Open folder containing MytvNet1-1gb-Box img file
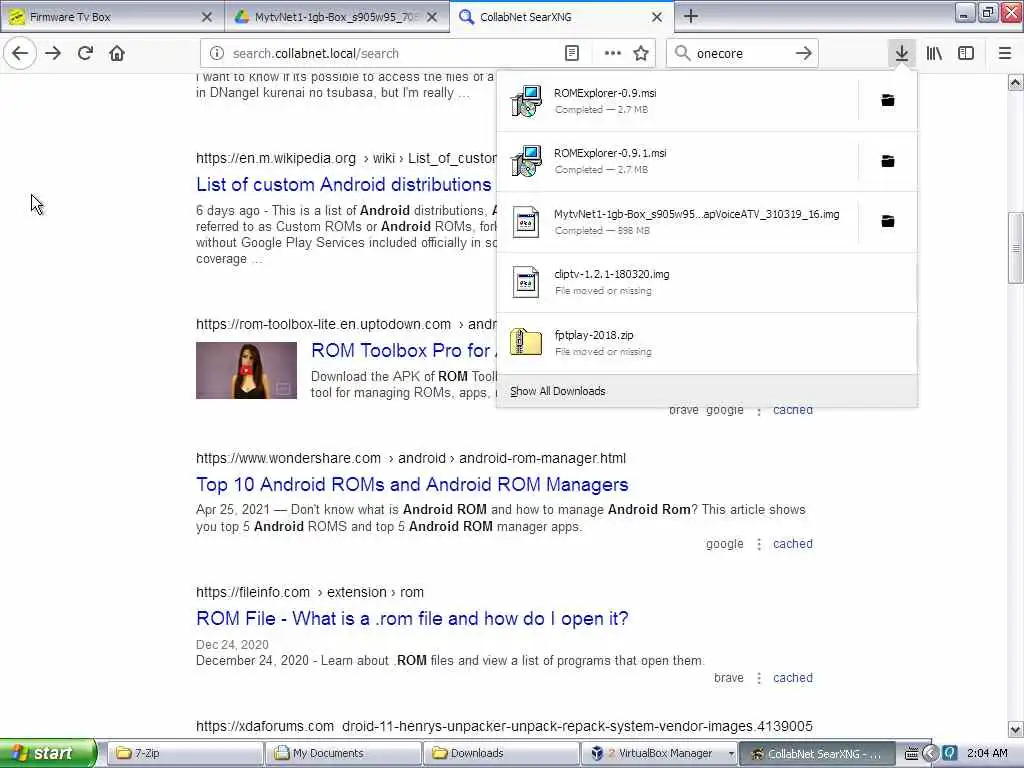Image resolution: width=1024 pixels, height=768 pixels. click(x=888, y=221)
